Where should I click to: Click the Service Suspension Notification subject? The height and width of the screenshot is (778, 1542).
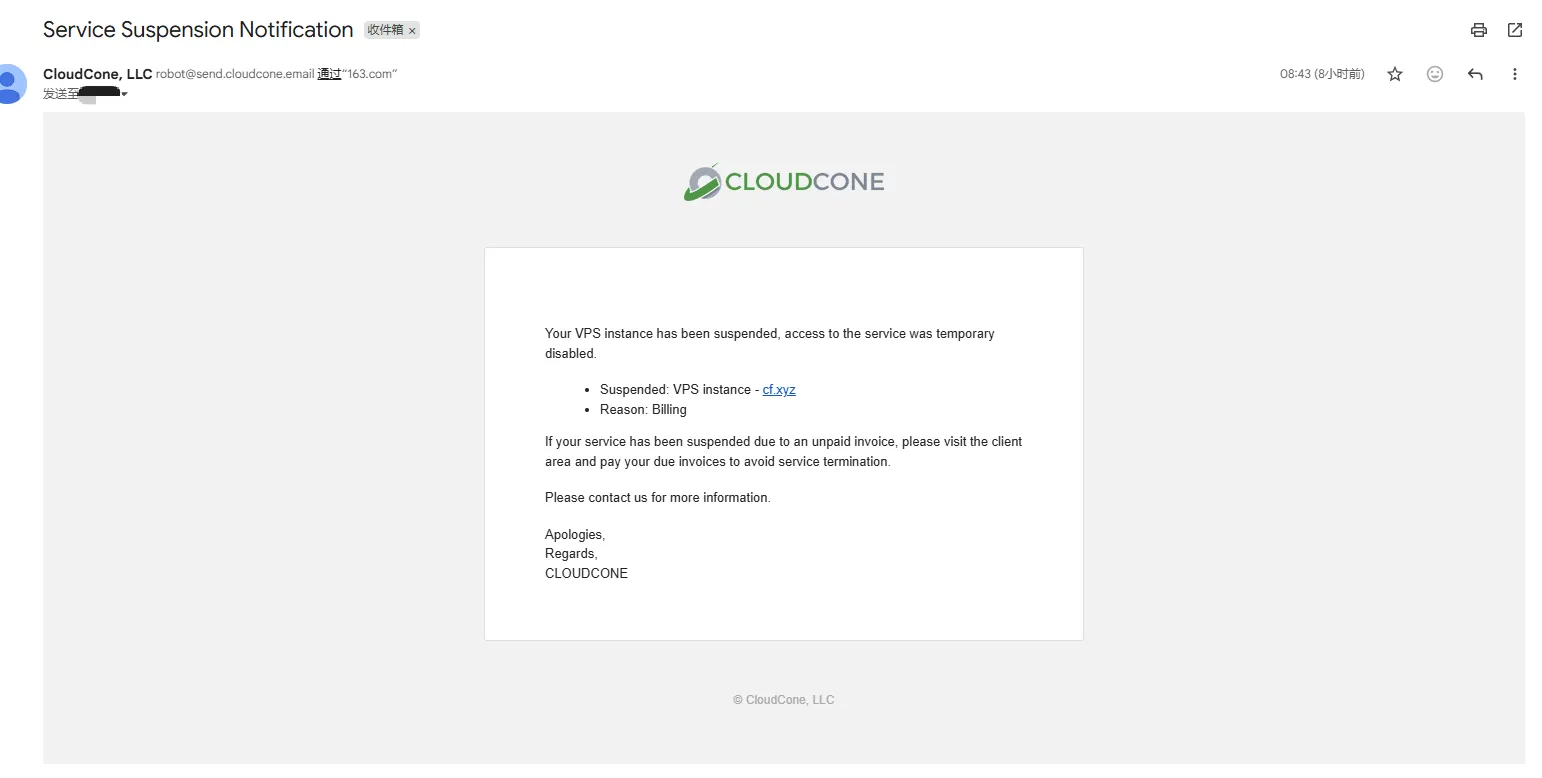pyautogui.click(x=198, y=30)
